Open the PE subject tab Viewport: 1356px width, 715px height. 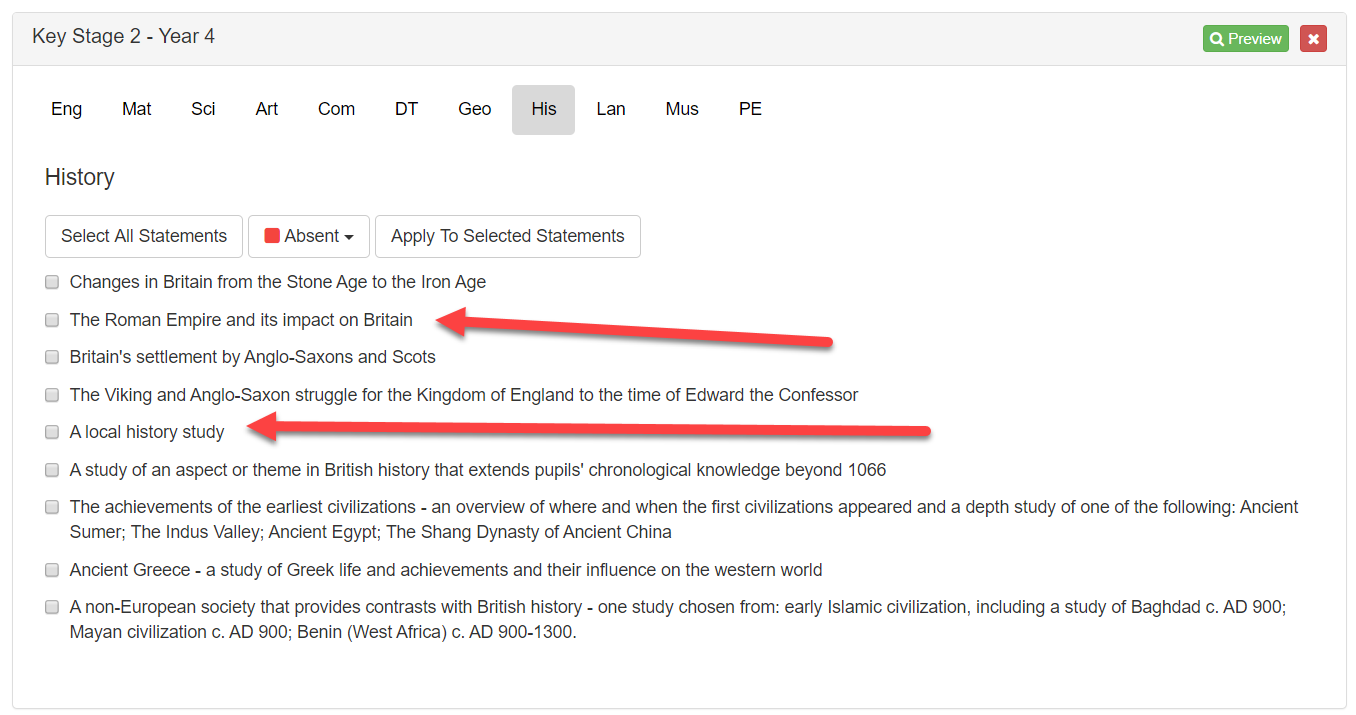coord(750,109)
